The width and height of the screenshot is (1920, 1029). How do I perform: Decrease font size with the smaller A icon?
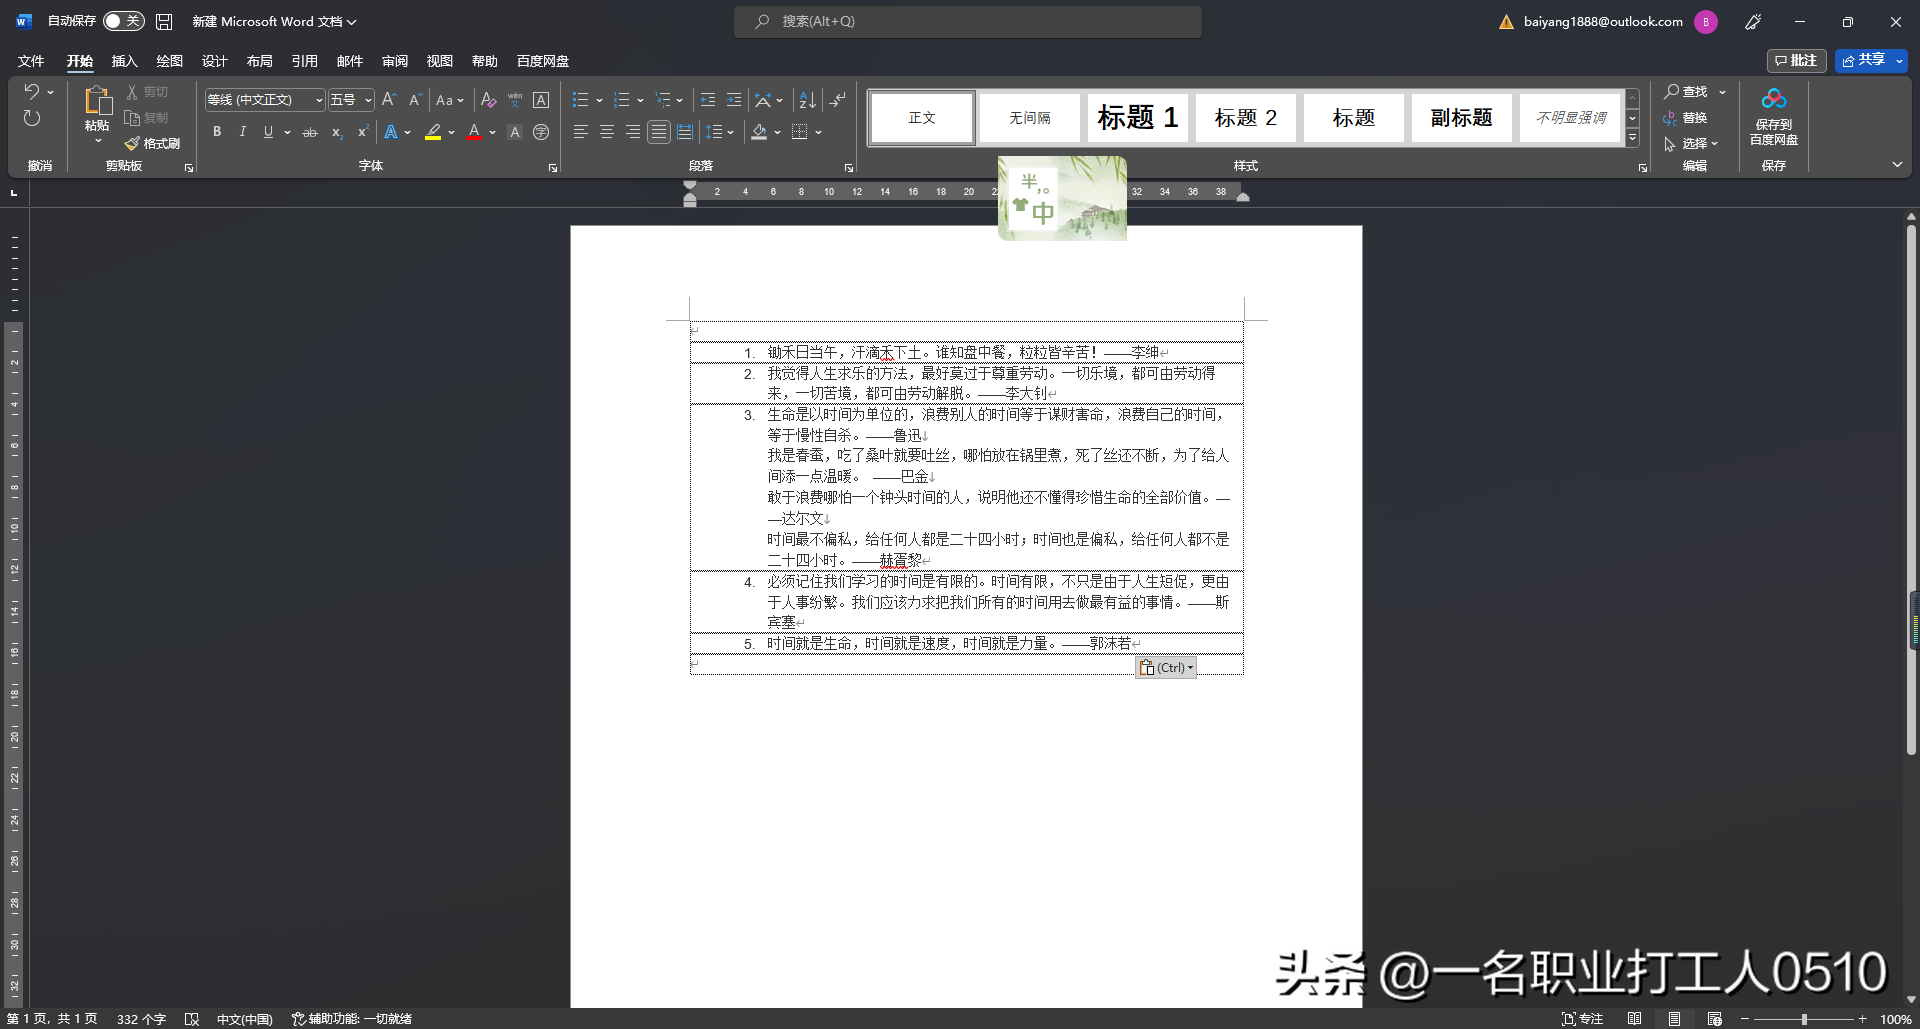pos(415,100)
